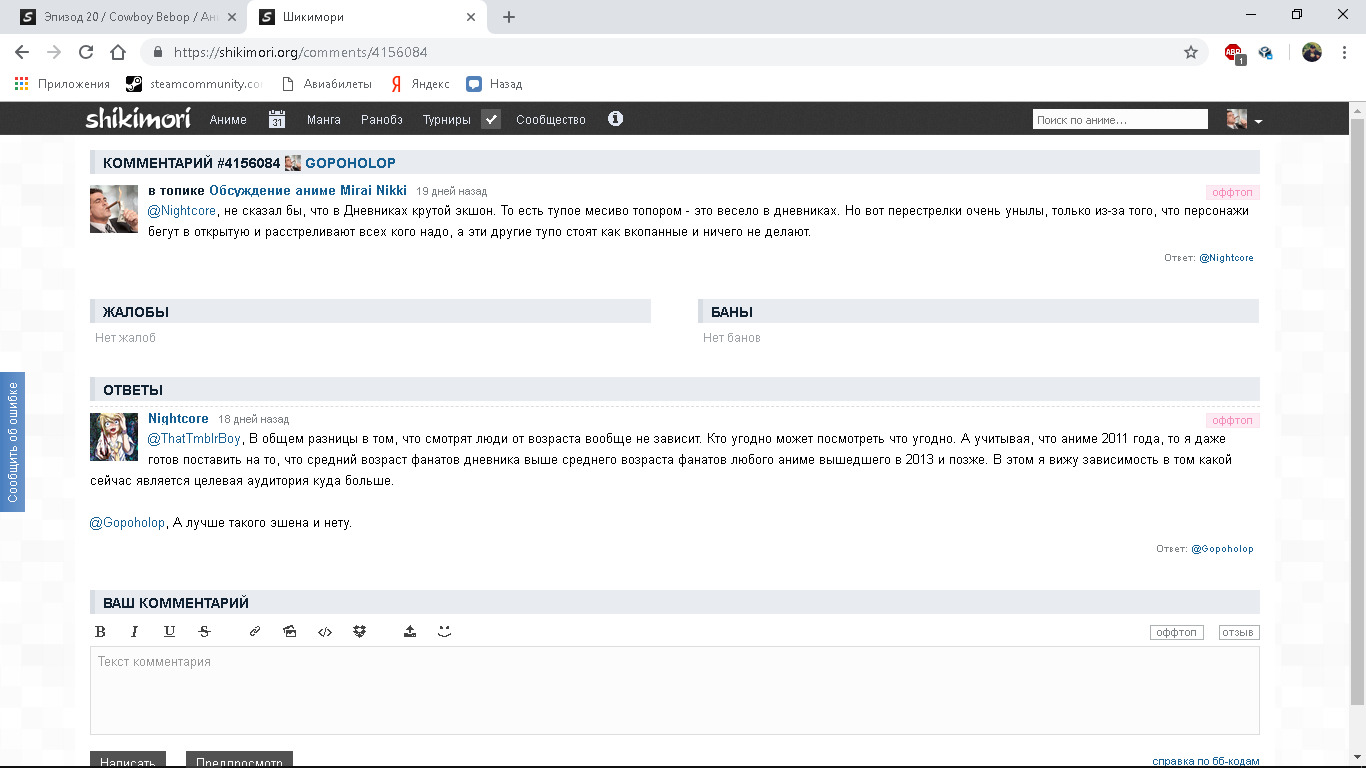1366x768 pixels.
Task: Open the calendar icon in Shikimori navbar
Action: coord(277,119)
